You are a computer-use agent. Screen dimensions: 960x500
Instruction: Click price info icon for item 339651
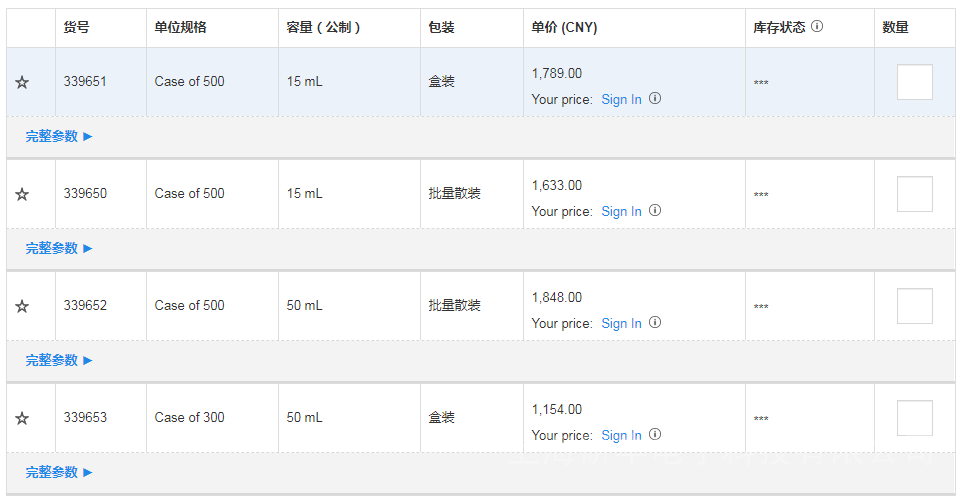click(x=655, y=99)
